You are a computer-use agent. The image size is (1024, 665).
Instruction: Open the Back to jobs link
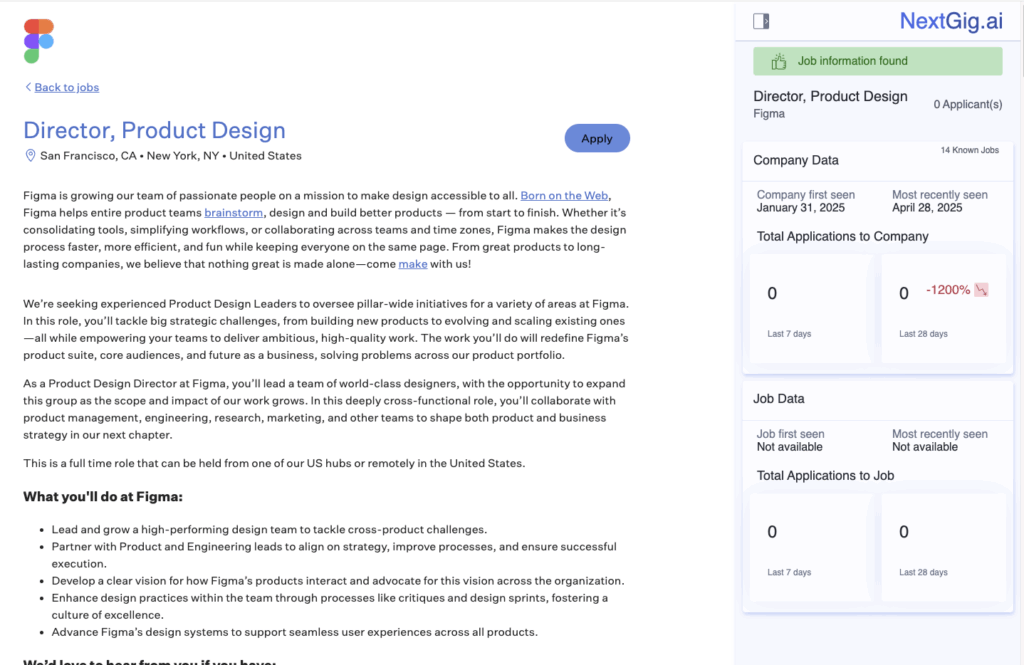click(x=67, y=88)
